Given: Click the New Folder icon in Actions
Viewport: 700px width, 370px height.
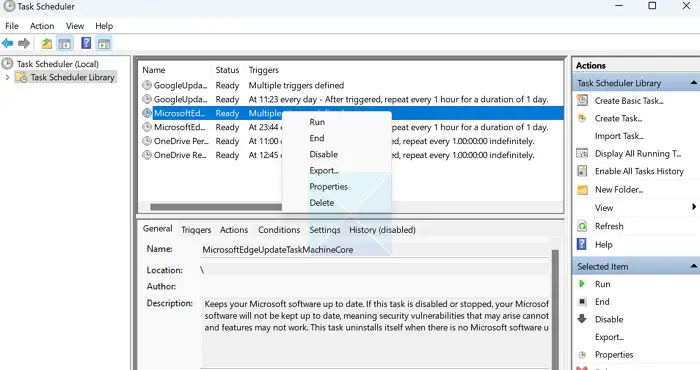Looking at the screenshot, I should (582, 190).
